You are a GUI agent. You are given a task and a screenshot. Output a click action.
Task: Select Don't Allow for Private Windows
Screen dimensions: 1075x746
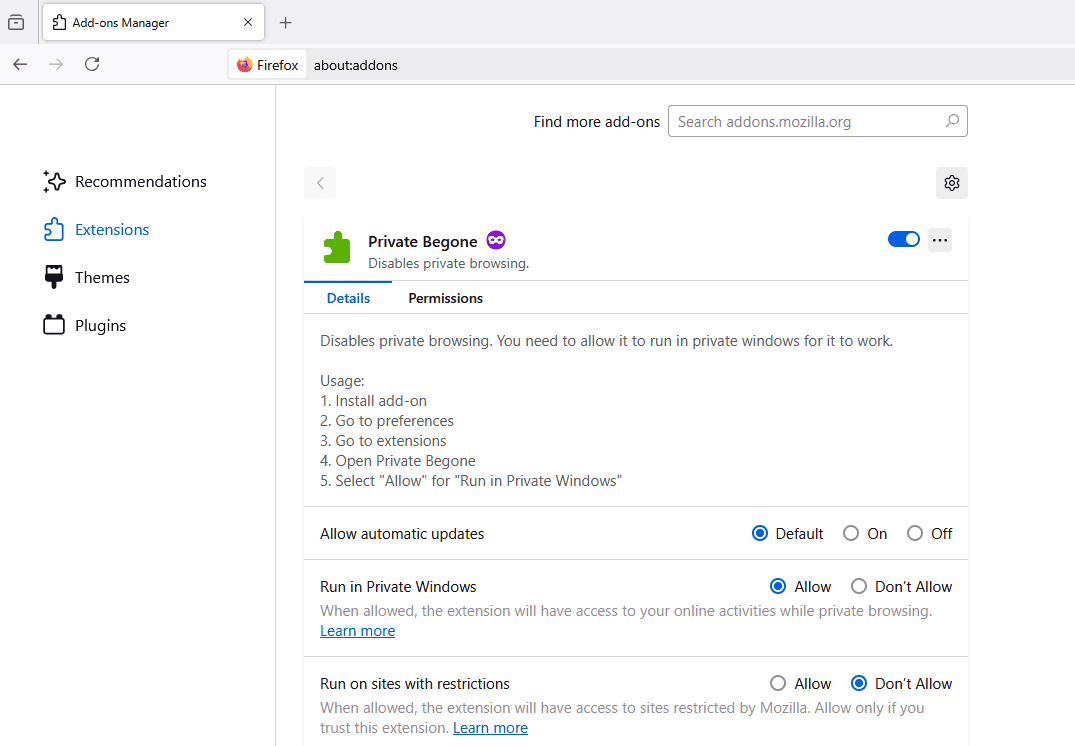(x=859, y=587)
